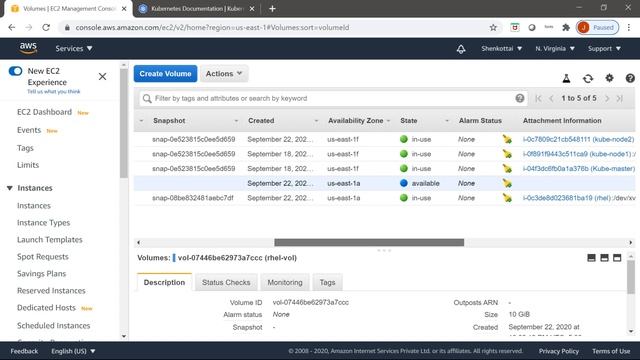Sort by the State column header

click(409, 121)
